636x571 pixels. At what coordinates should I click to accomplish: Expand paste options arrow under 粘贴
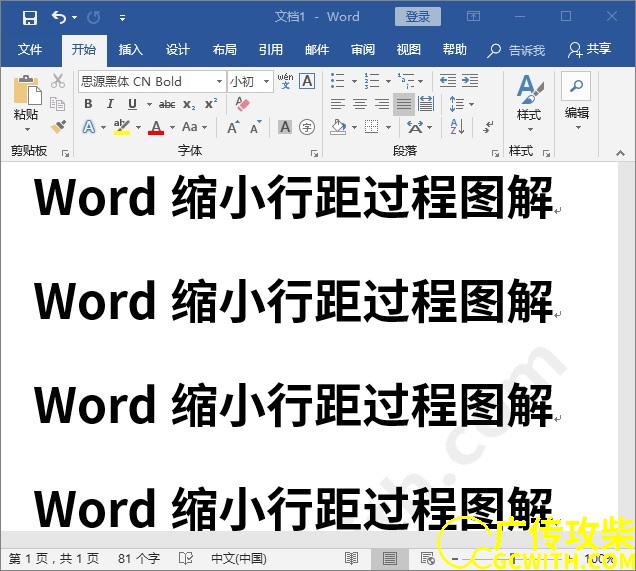coord(27,129)
